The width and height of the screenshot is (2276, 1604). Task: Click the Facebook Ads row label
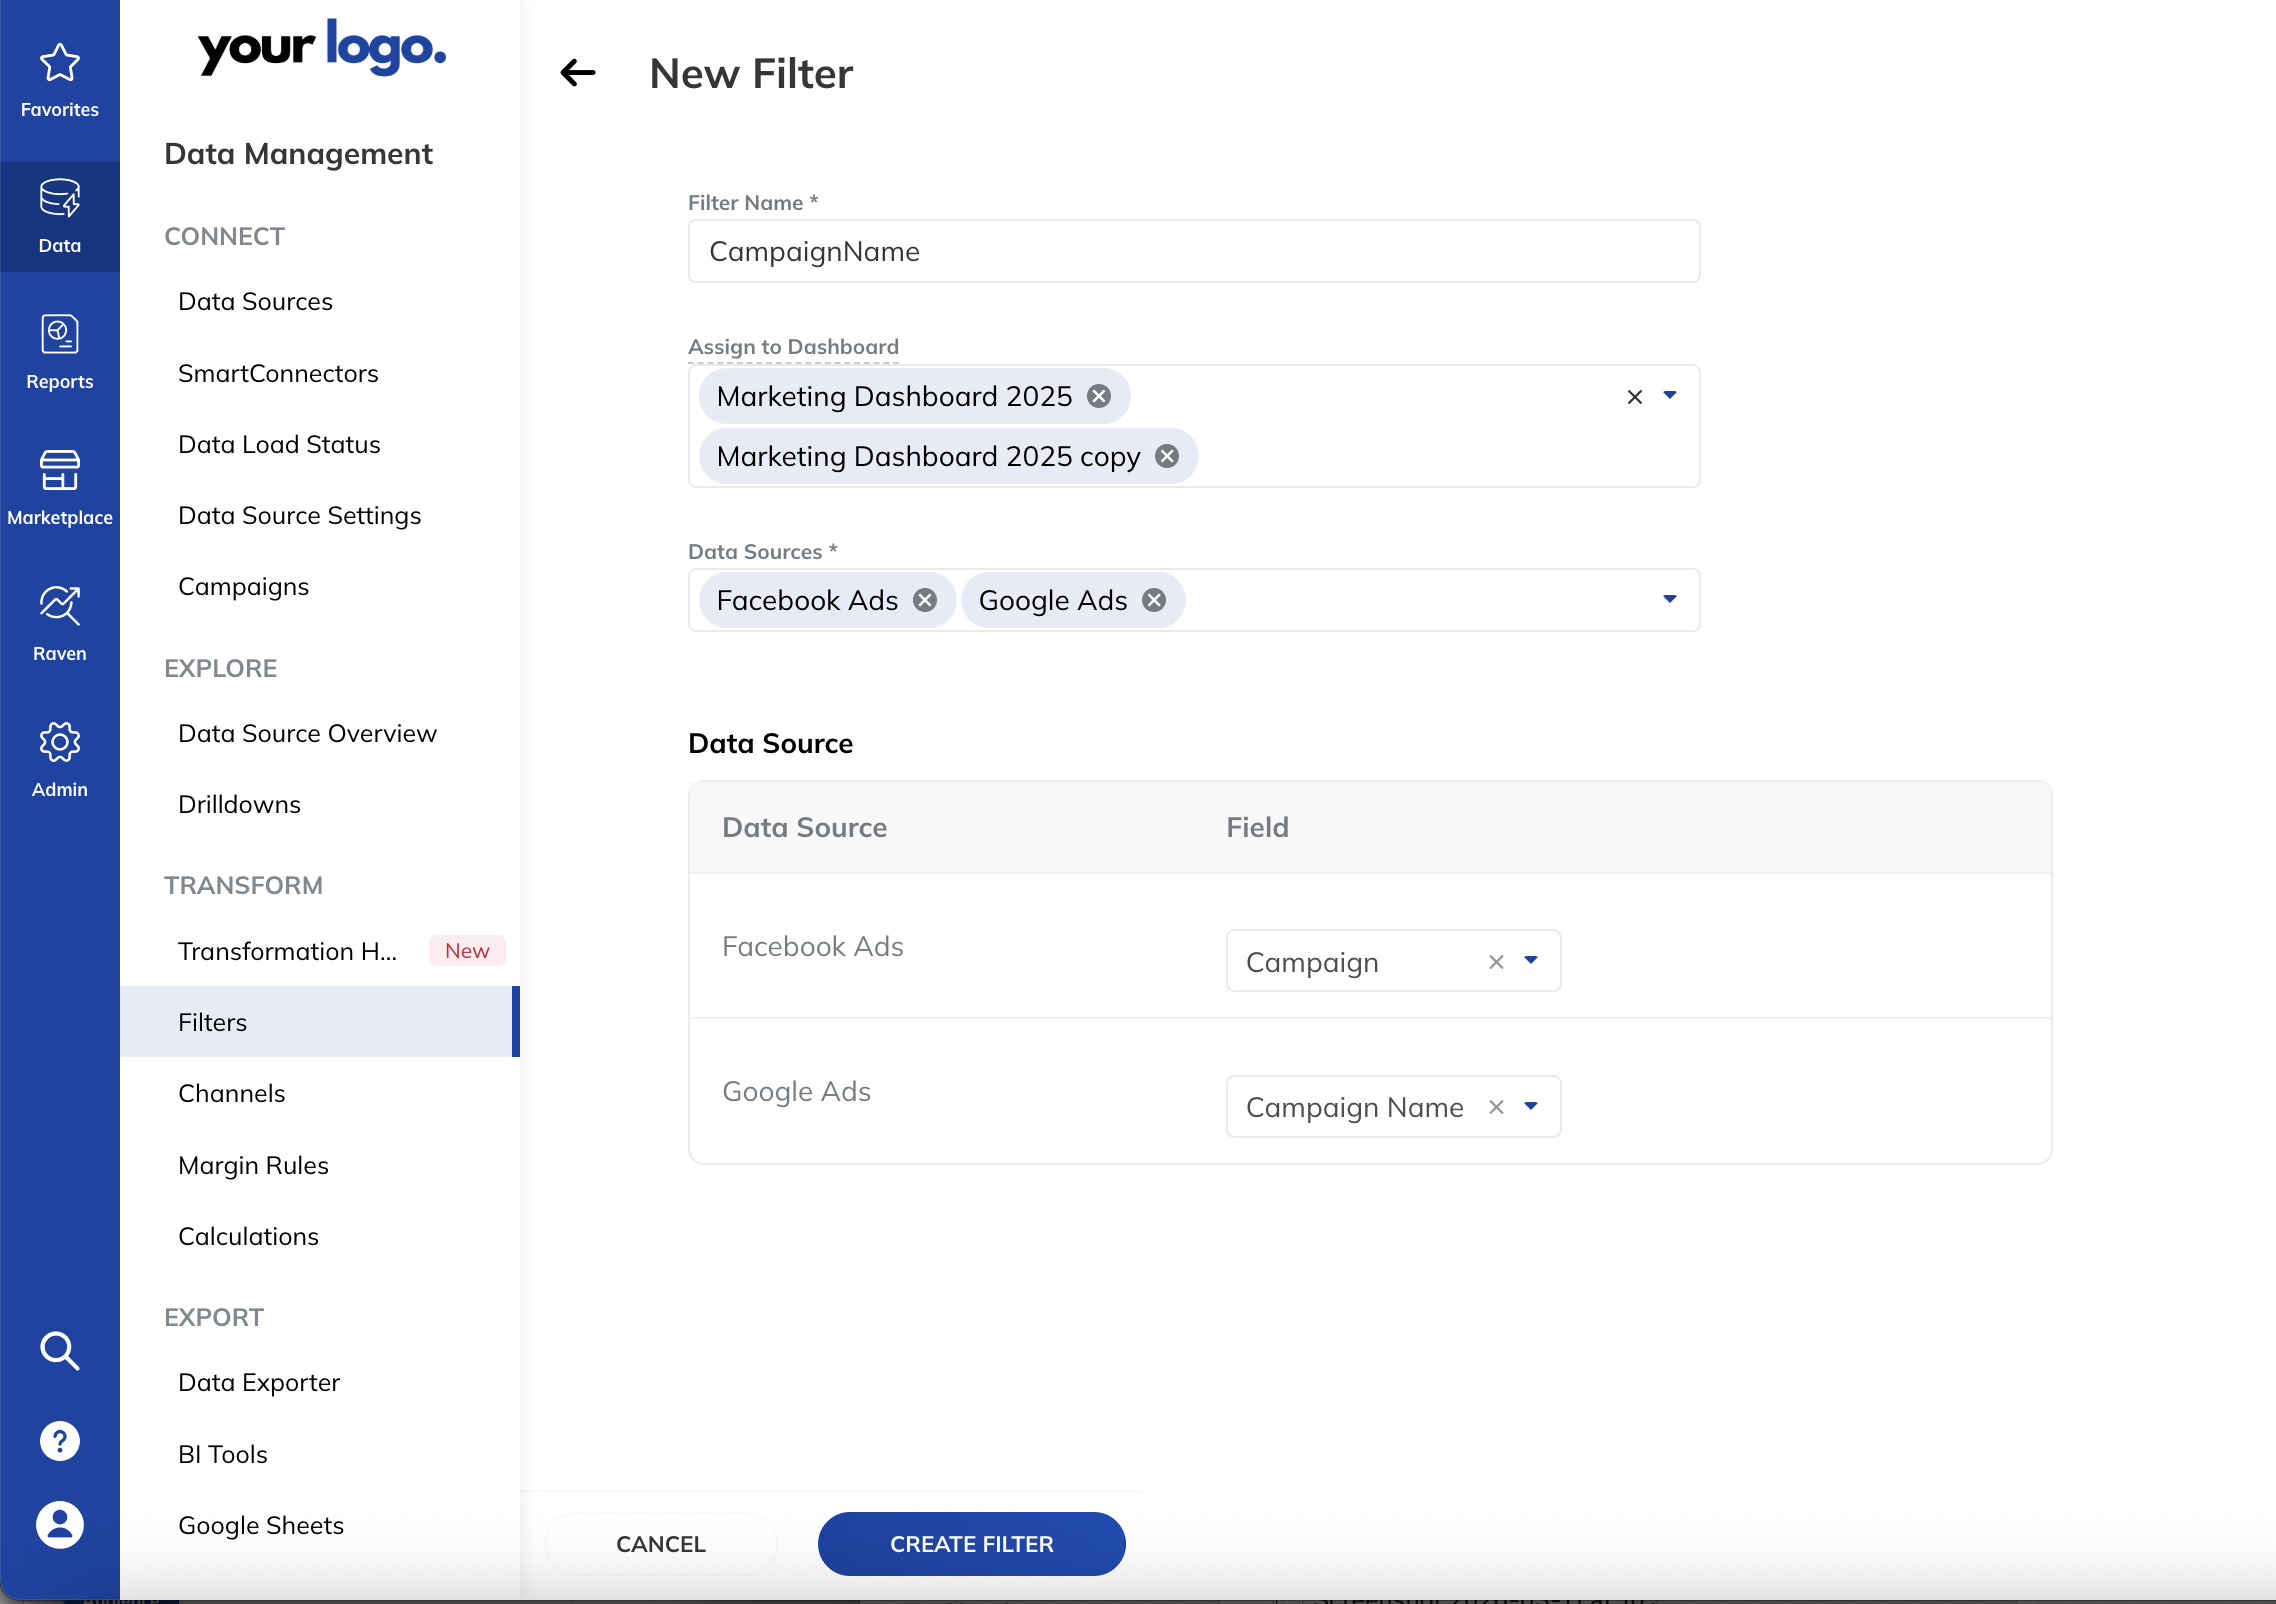pos(813,946)
